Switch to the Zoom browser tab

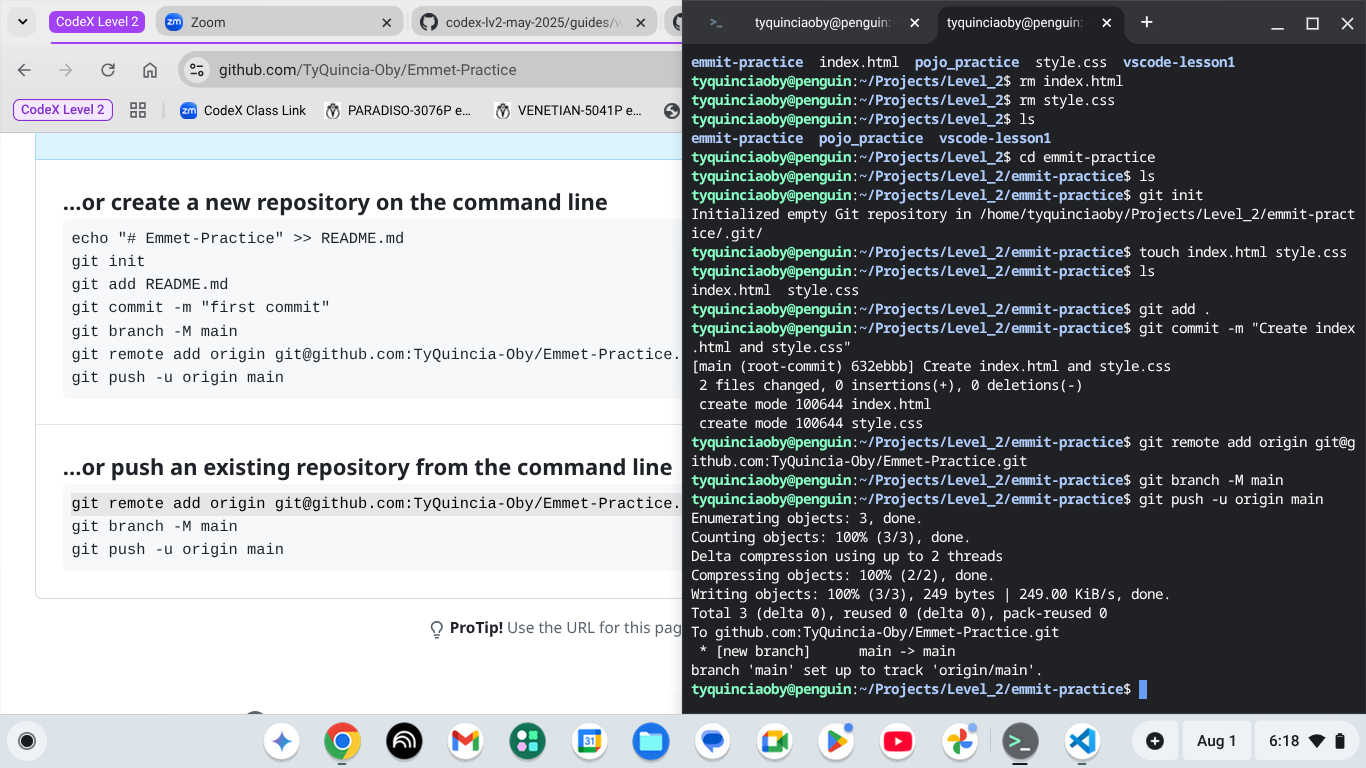(x=277, y=22)
